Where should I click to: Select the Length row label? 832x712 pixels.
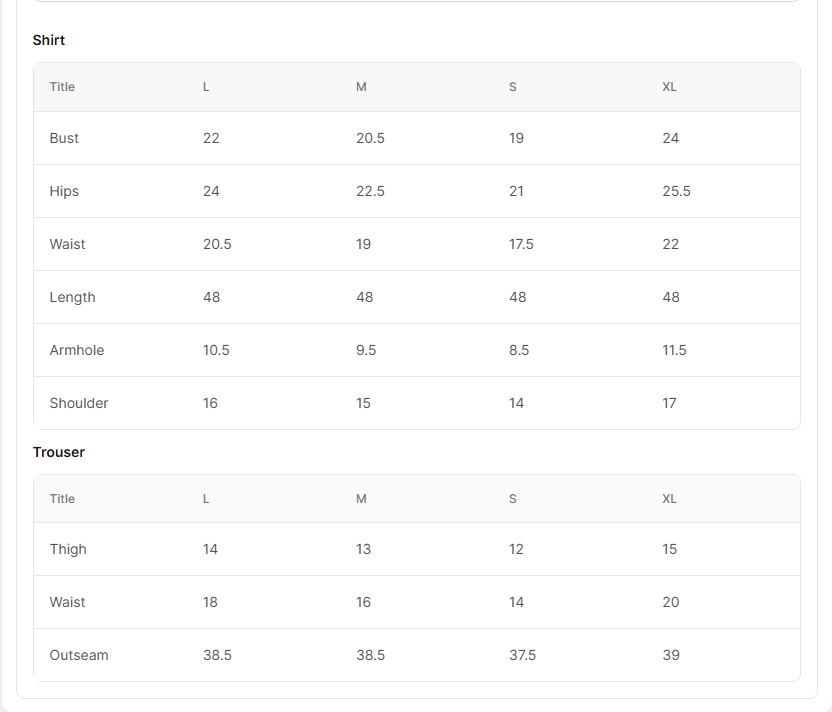pyautogui.click(x=73, y=297)
